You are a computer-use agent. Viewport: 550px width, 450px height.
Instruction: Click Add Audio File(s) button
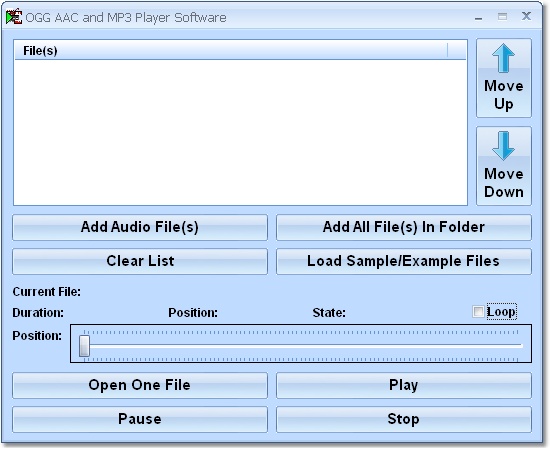(140, 227)
